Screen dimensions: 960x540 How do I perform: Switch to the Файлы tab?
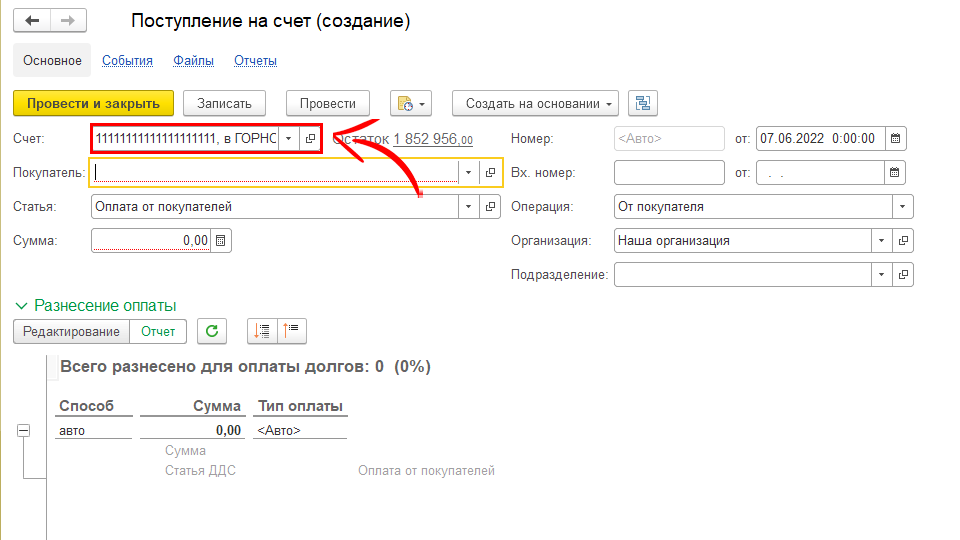[x=193, y=60]
